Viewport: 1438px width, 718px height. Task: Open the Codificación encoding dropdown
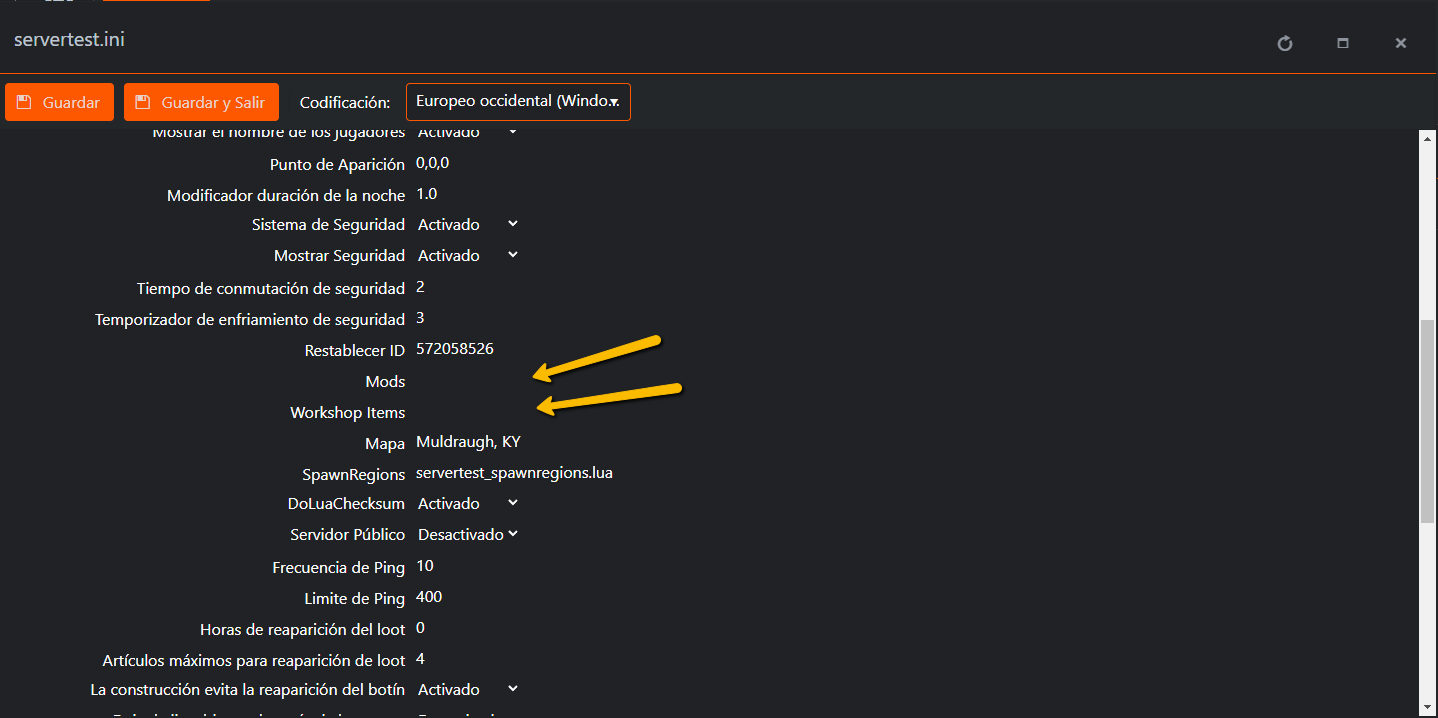(x=517, y=102)
